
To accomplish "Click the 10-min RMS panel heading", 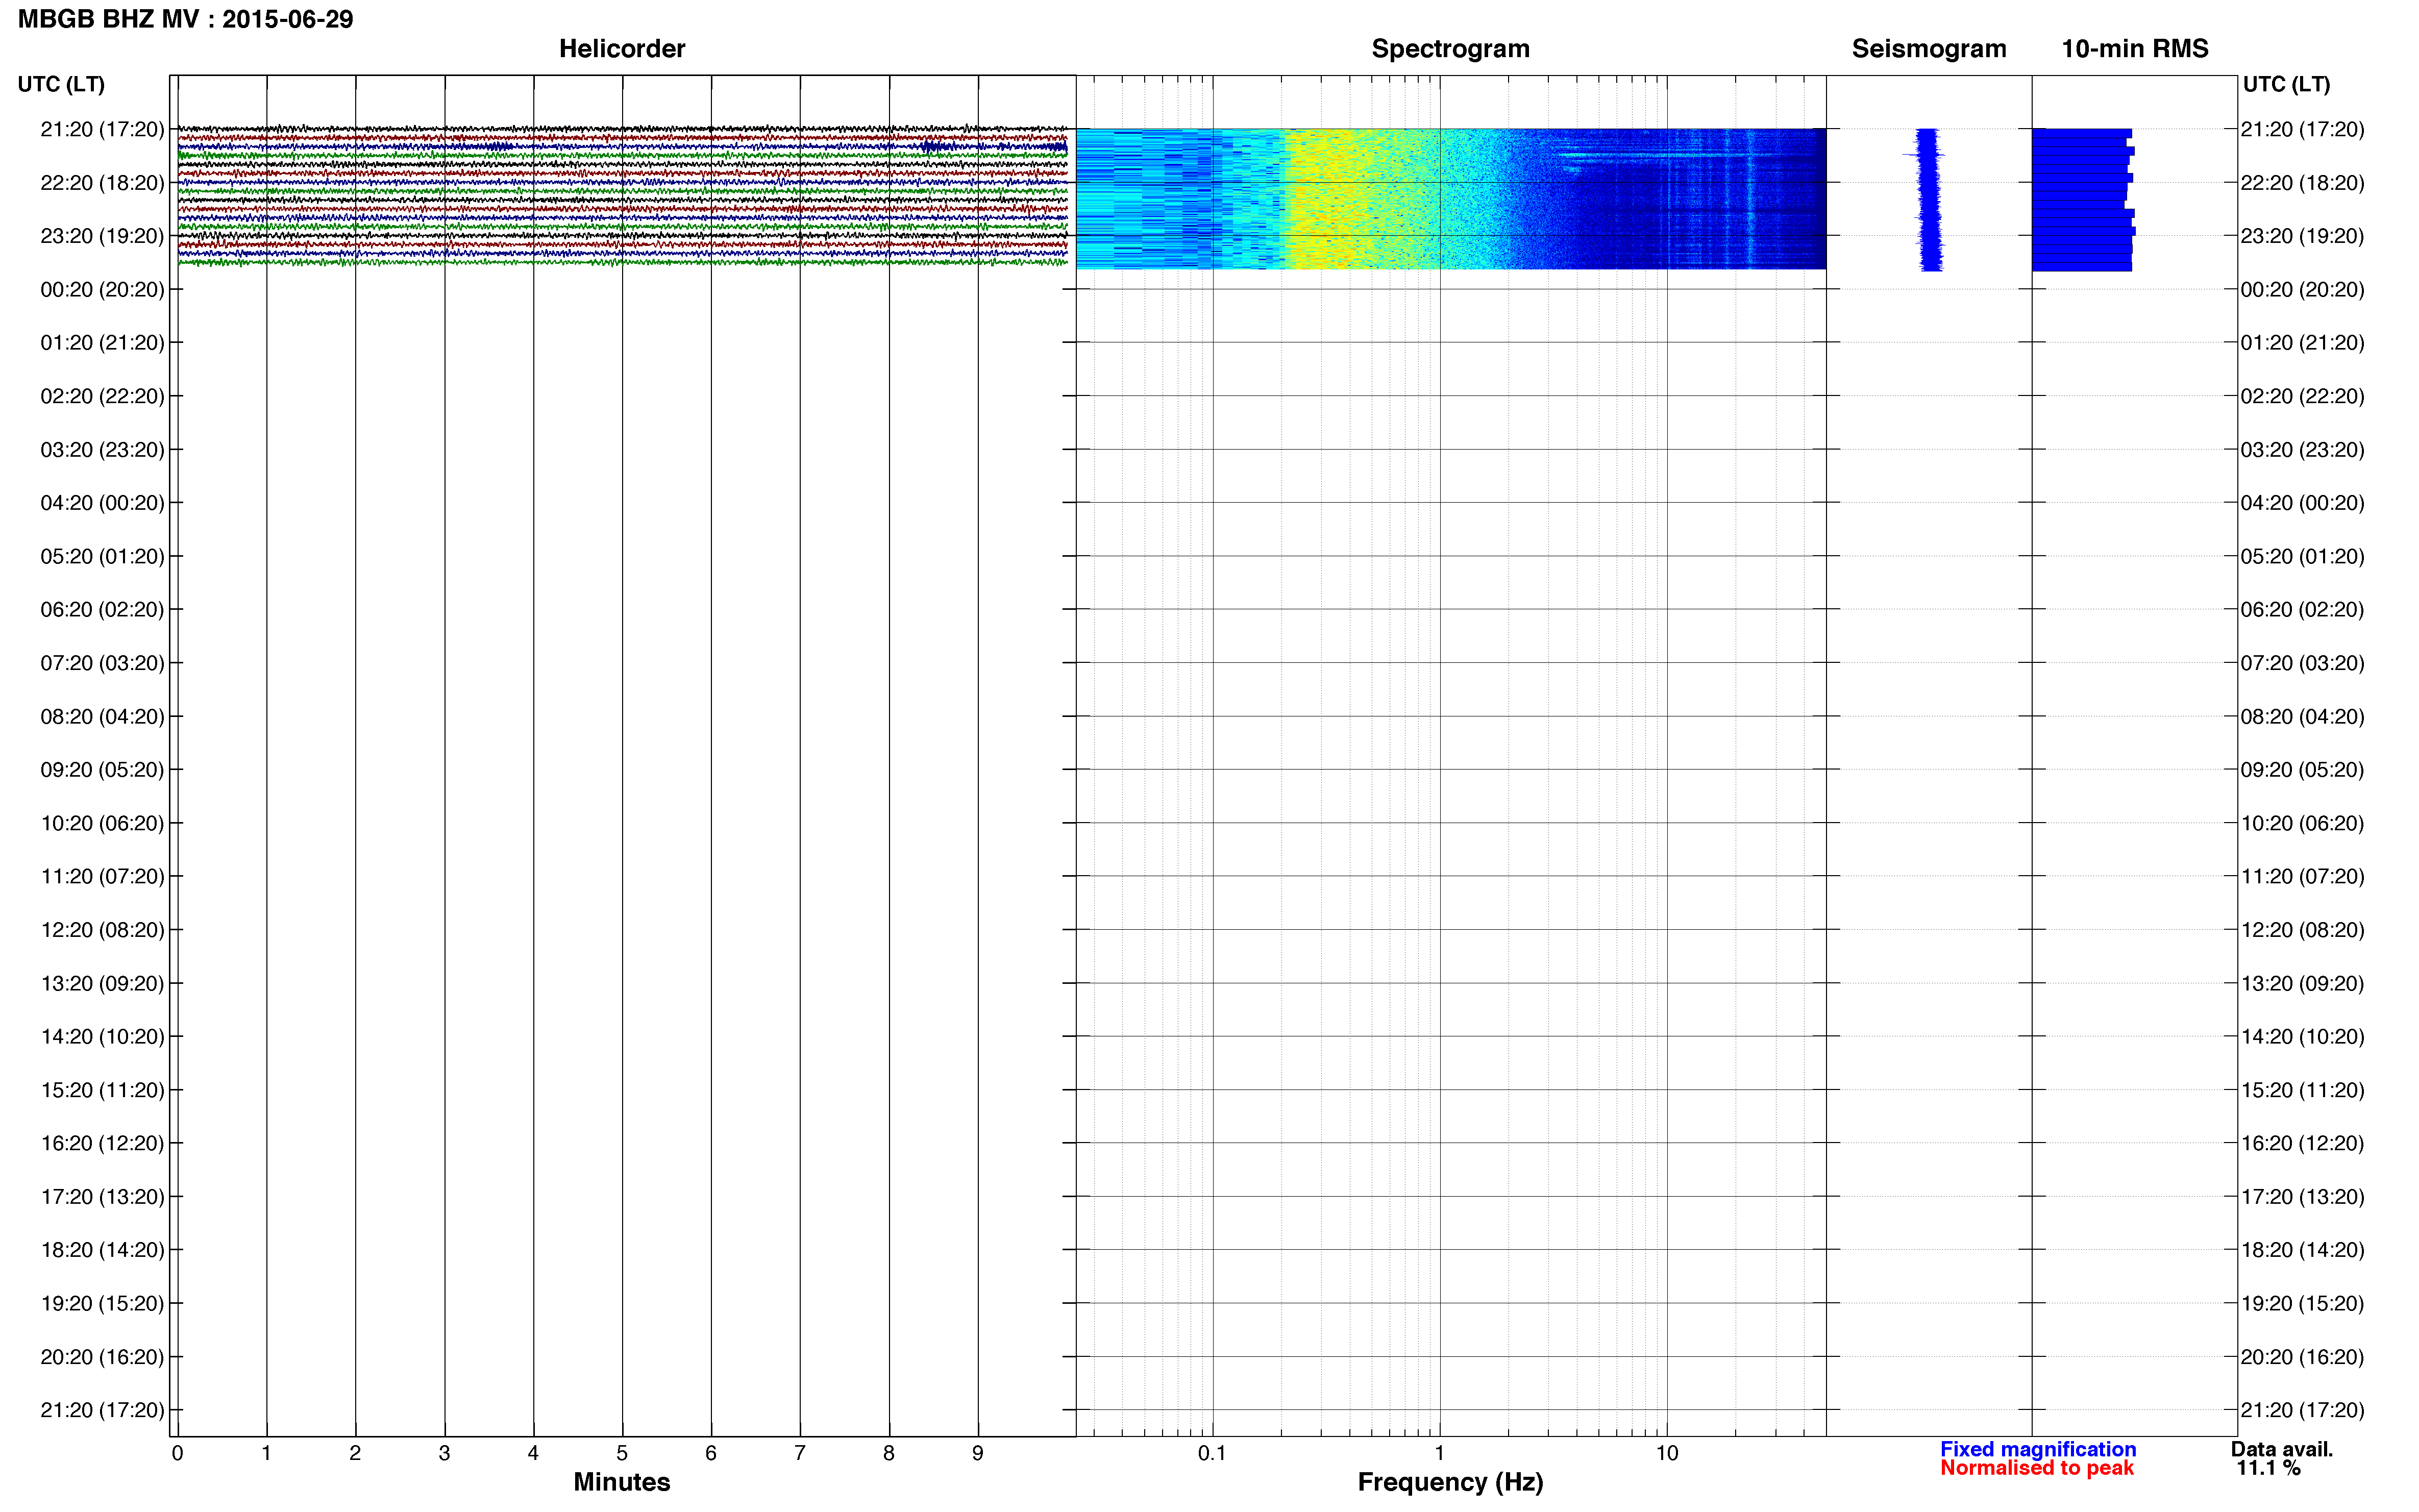I will tap(2135, 49).
